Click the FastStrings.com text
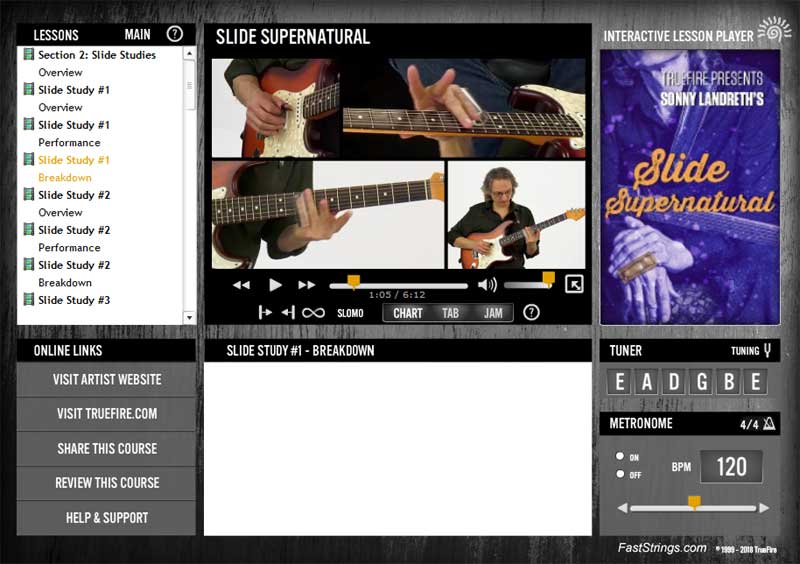The height and width of the screenshot is (564, 800). tap(662, 548)
